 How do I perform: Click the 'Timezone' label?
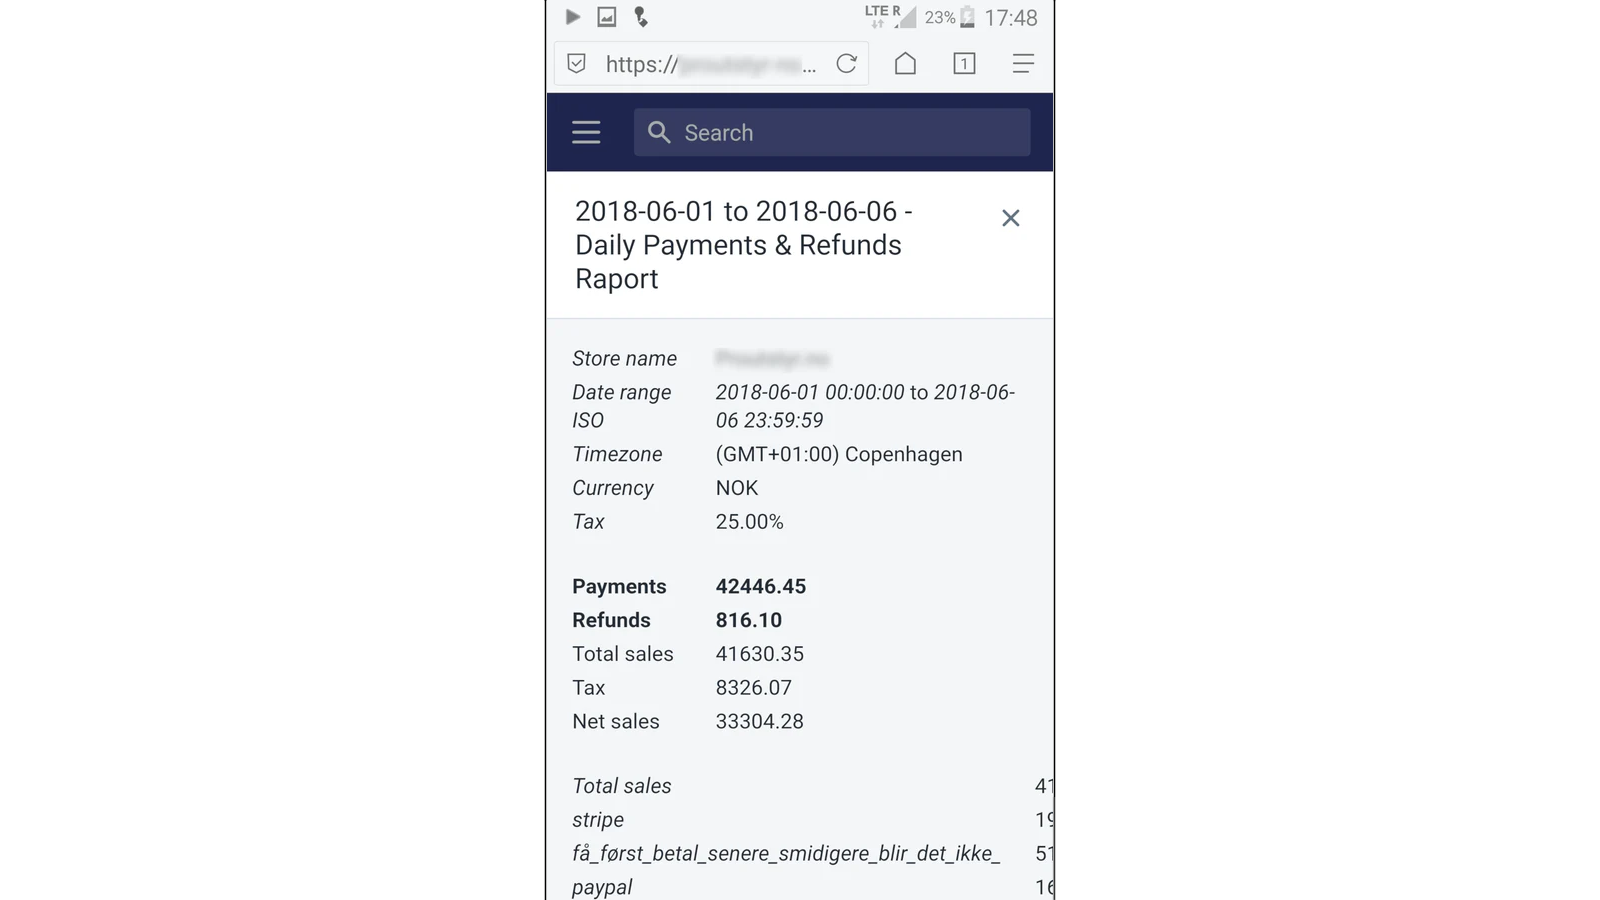[617, 454]
